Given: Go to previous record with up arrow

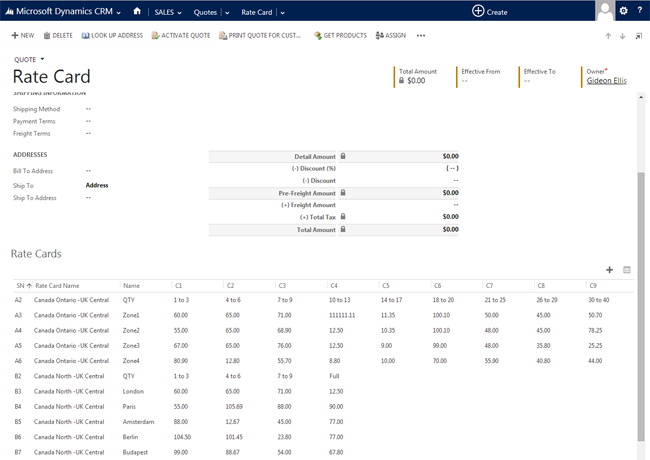Looking at the screenshot, I should pos(607,36).
